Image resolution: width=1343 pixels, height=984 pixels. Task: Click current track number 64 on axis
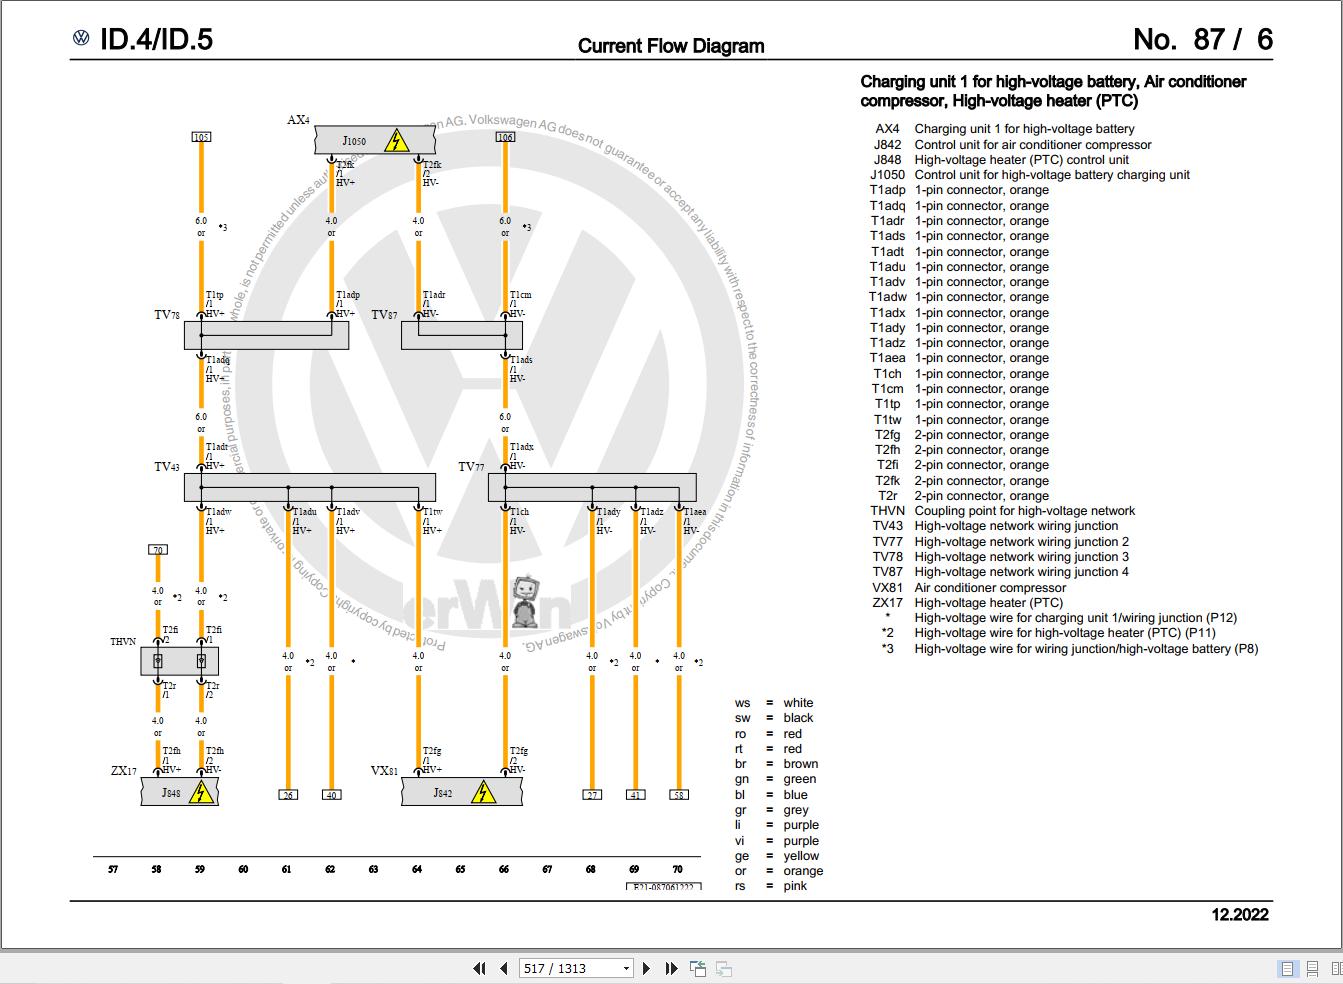tap(417, 869)
